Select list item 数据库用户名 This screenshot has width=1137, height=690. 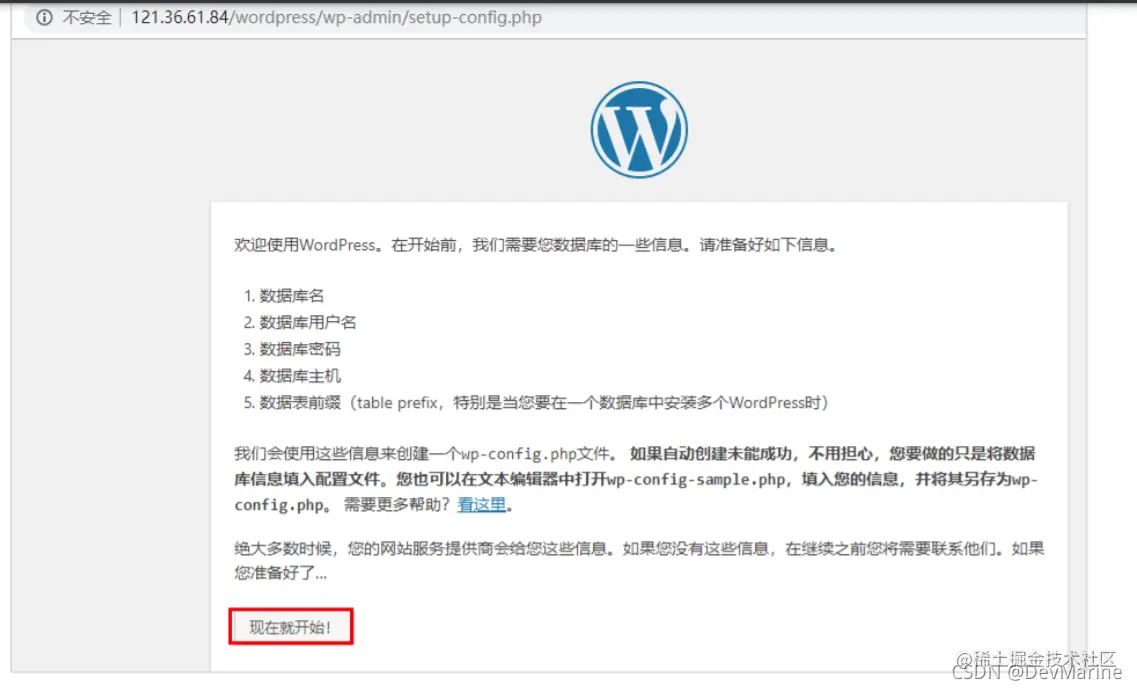click(307, 323)
